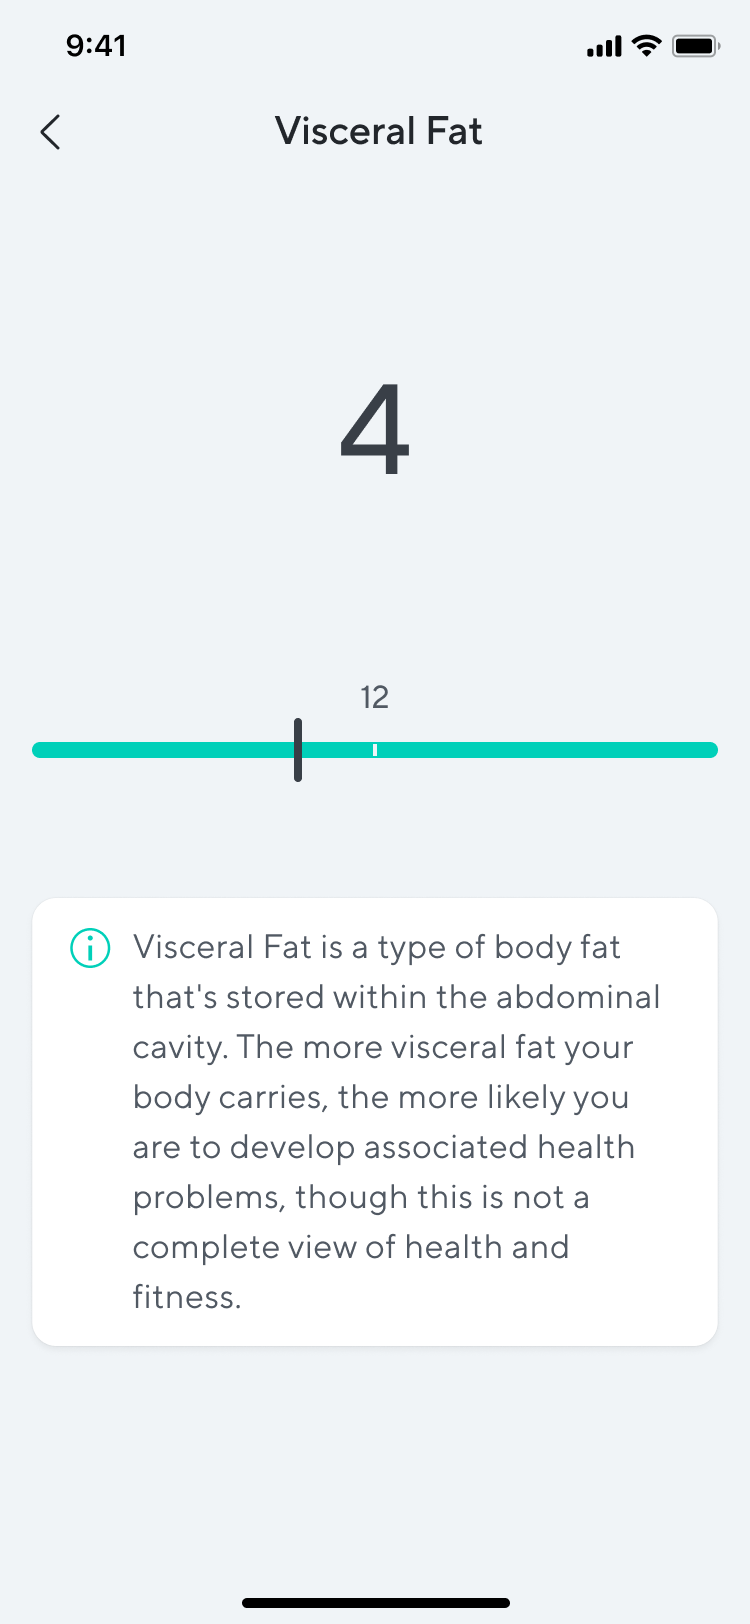The height and width of the screenshot is (1624, 750).
Task: Tap the left end of the teal range bar
Action: point(45,750)
